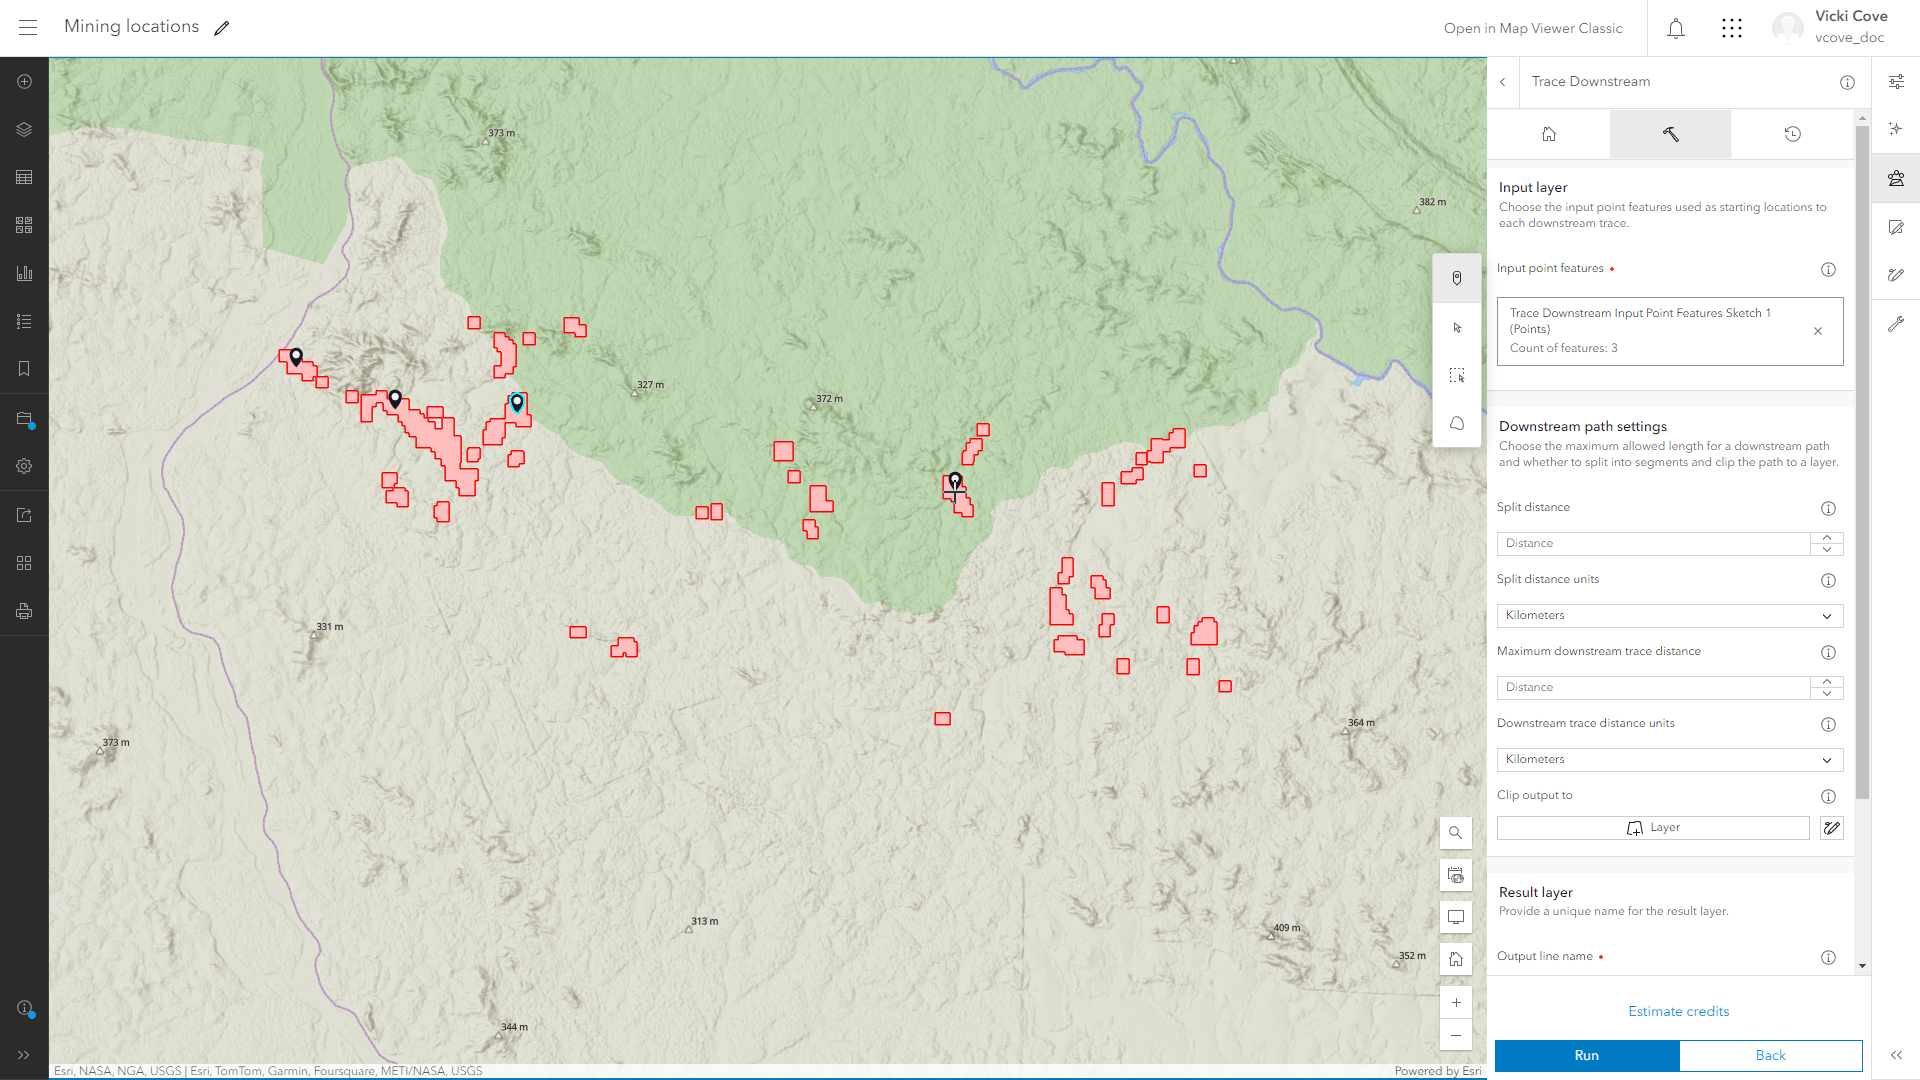1920x1080 pixels.
Task: Click the Estimate credits link
Action: tap(1678, 1012)
